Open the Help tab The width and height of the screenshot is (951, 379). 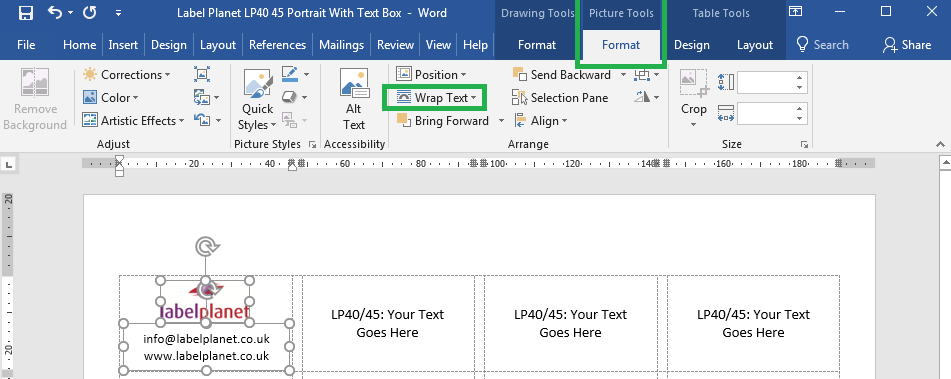476,45
